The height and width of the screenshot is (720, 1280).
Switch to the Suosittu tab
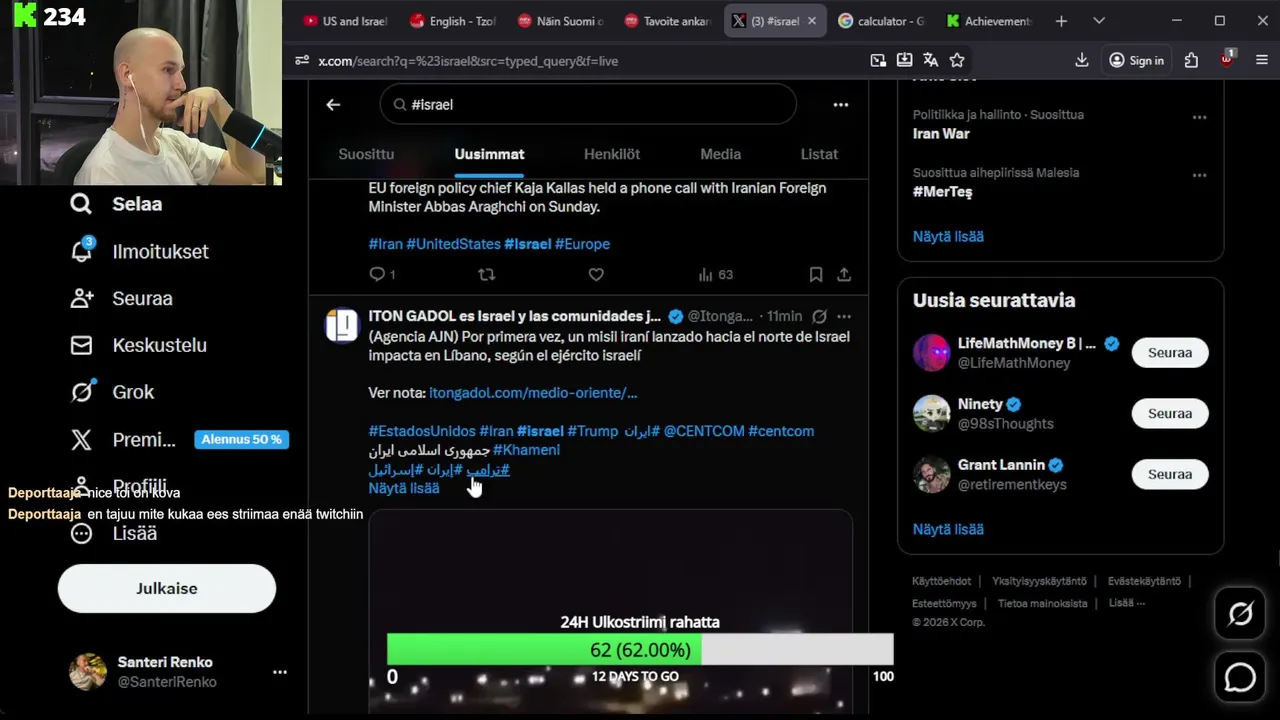click(366, 154)
